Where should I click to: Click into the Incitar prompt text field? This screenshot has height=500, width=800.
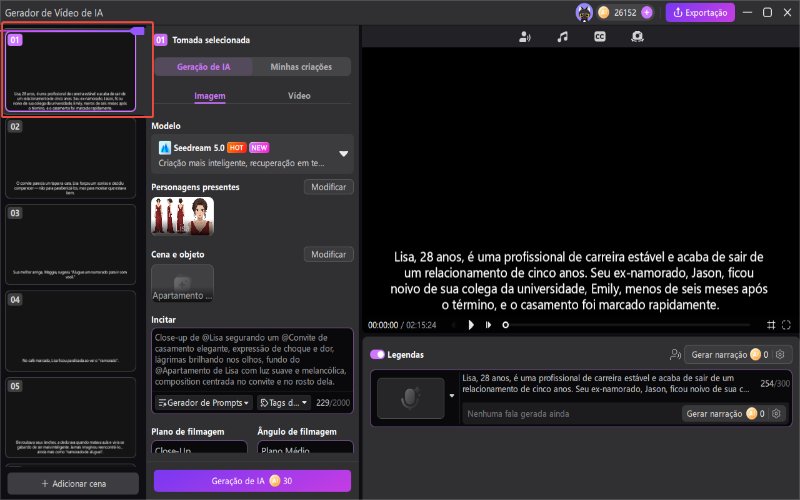coord(252,360)
